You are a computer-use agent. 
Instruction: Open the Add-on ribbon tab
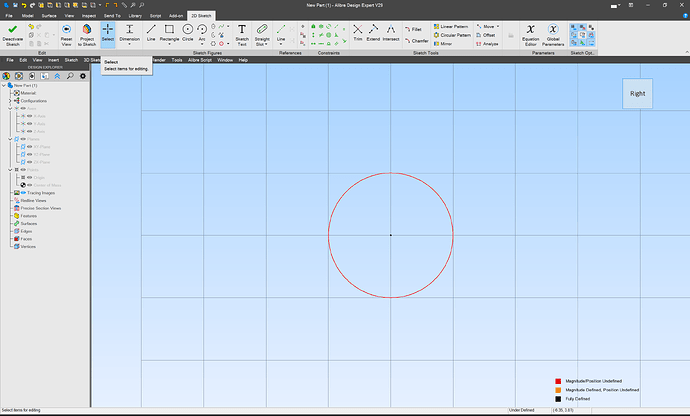pos(176,16)
